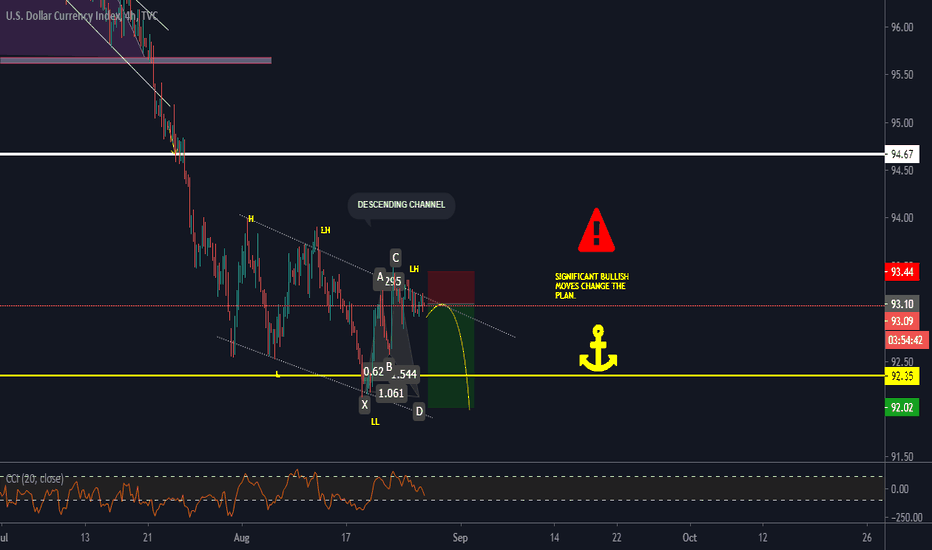Click the 94.67 white price label
This screenshot has height=550, width=932.
[902, 155]
